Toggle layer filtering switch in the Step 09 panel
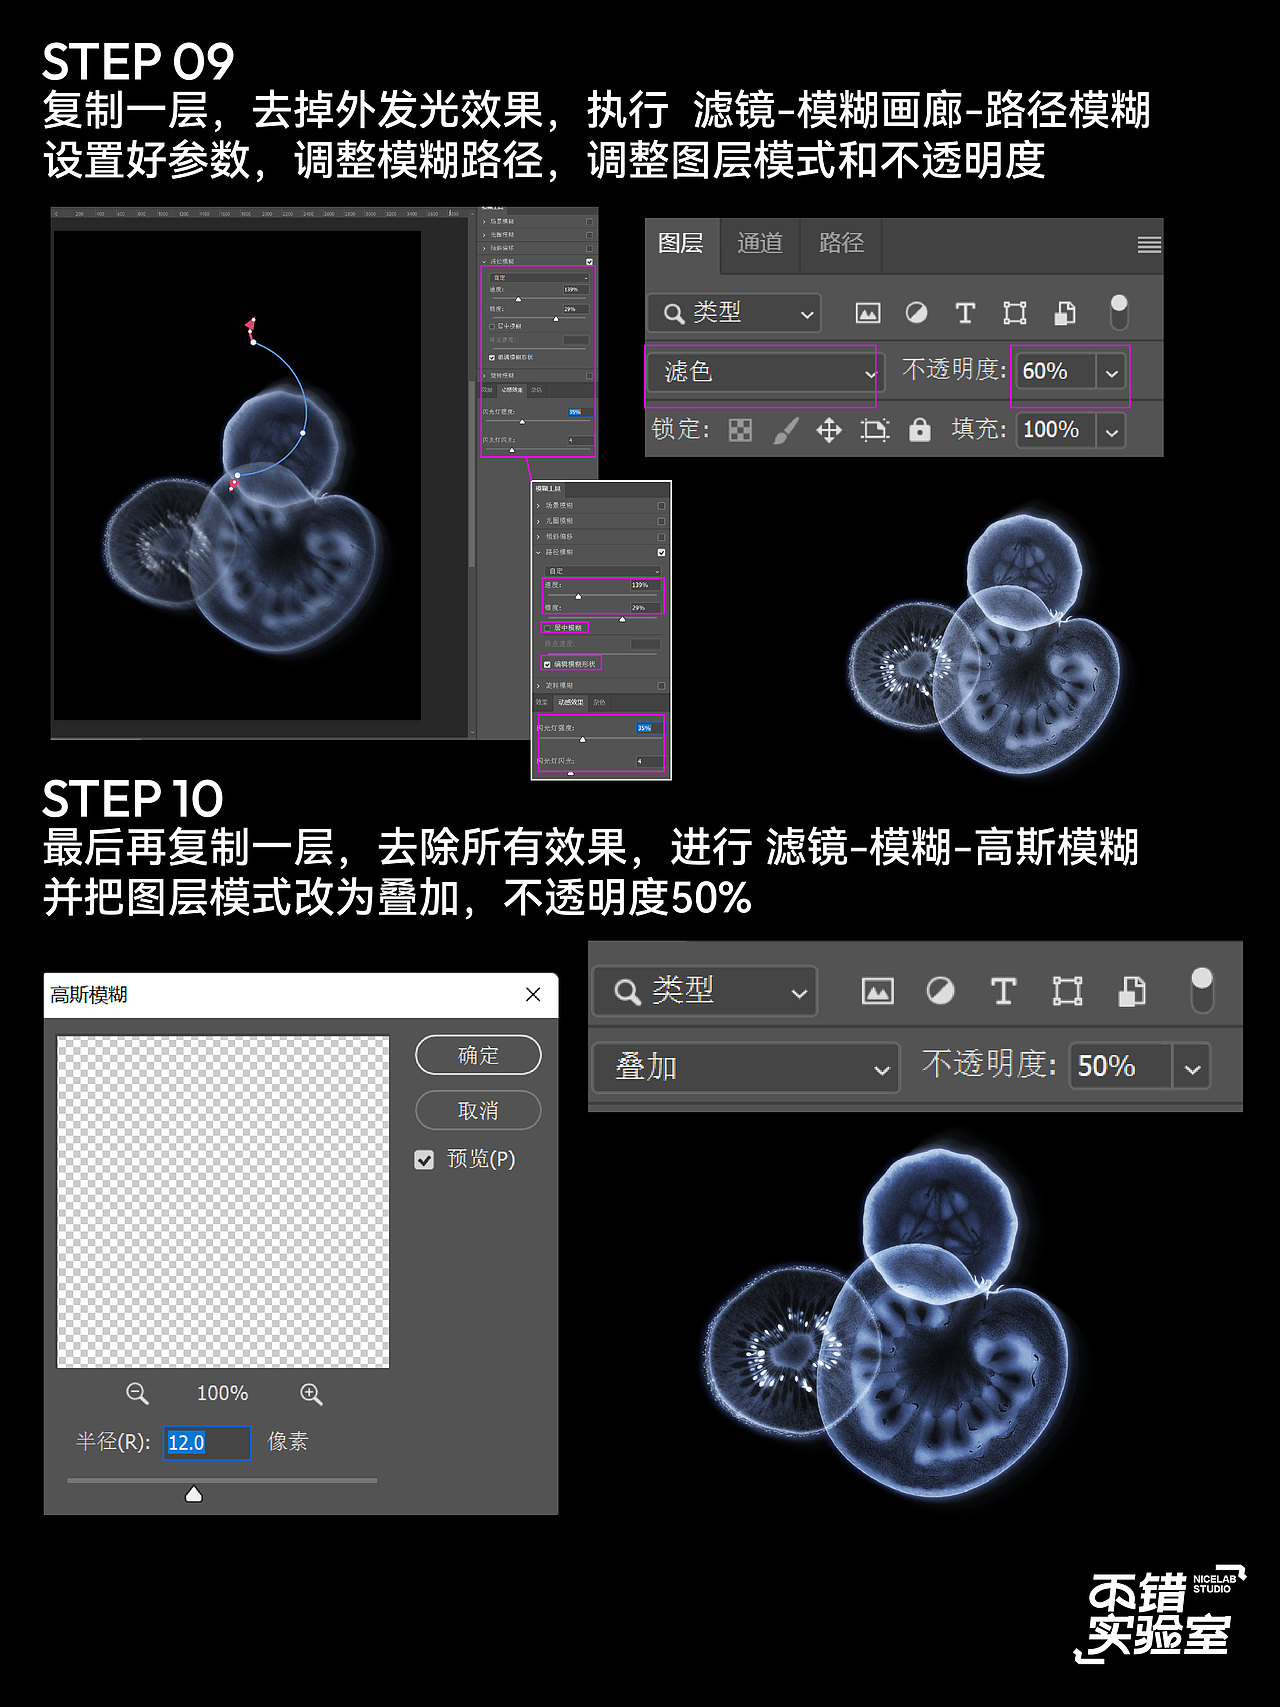Image resolution: width=1280 pixels, height=1707 pixels. click(x=1119, y=312)
